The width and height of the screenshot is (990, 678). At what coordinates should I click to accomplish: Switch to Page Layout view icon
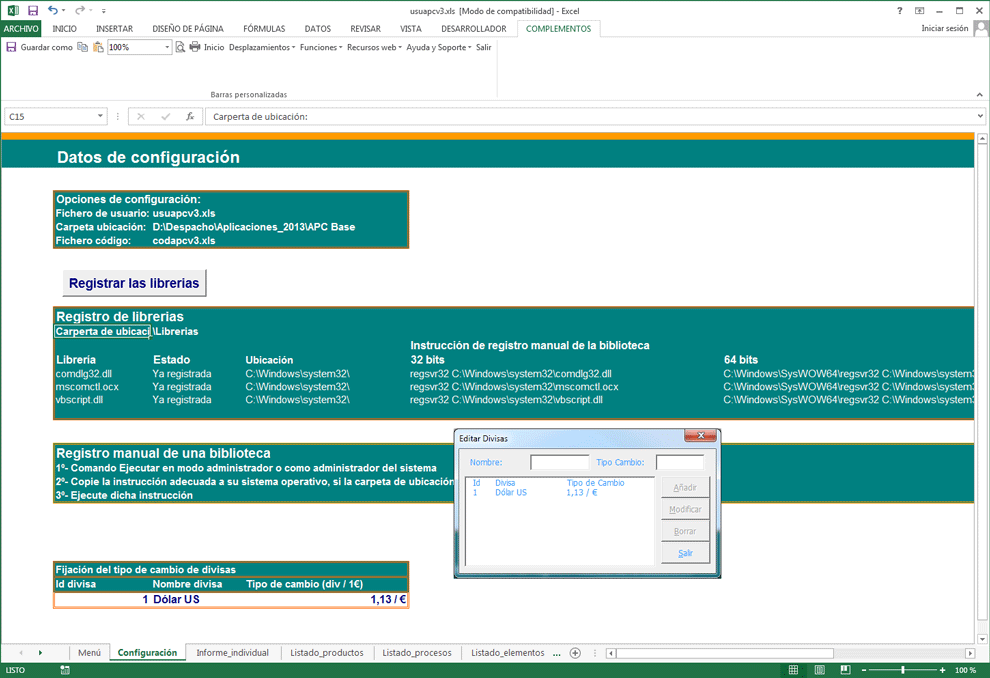click(x=820, y=670)
